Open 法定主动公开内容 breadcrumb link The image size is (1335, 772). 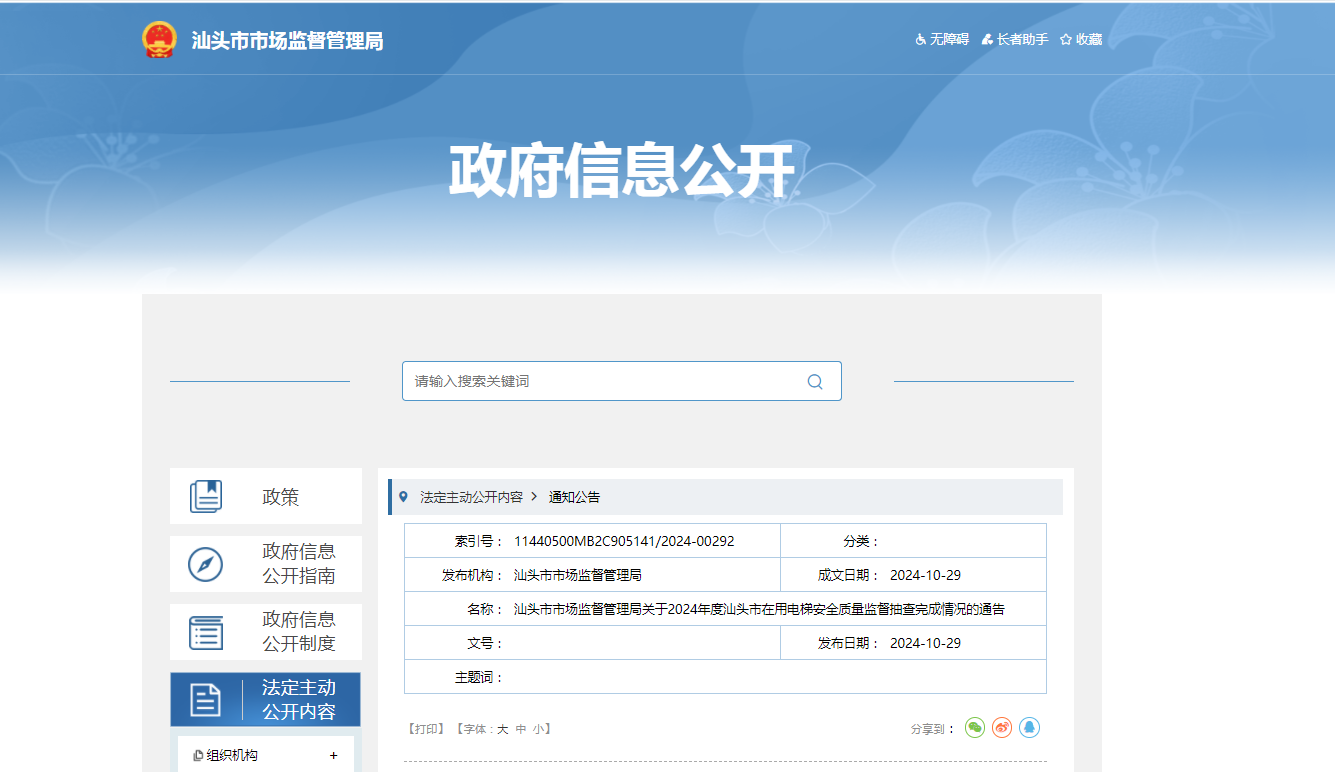point(471,497)
